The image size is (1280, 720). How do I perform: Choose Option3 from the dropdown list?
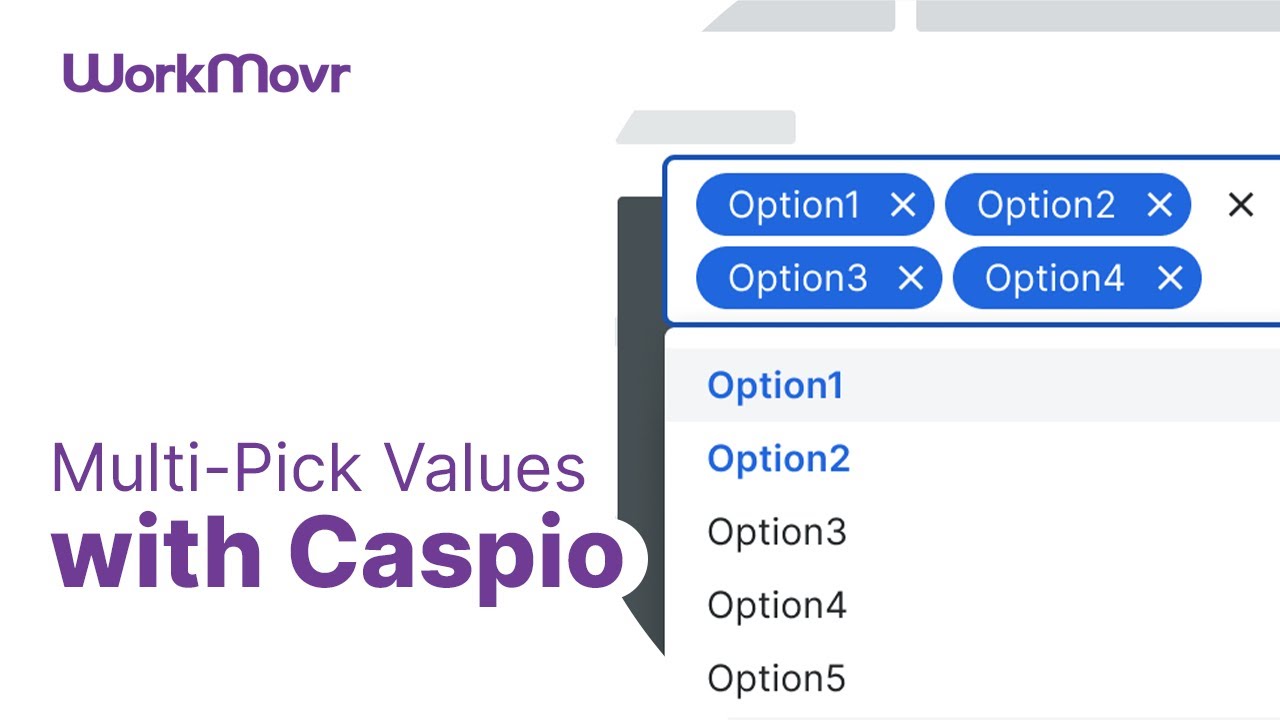[x=973, y=532]
